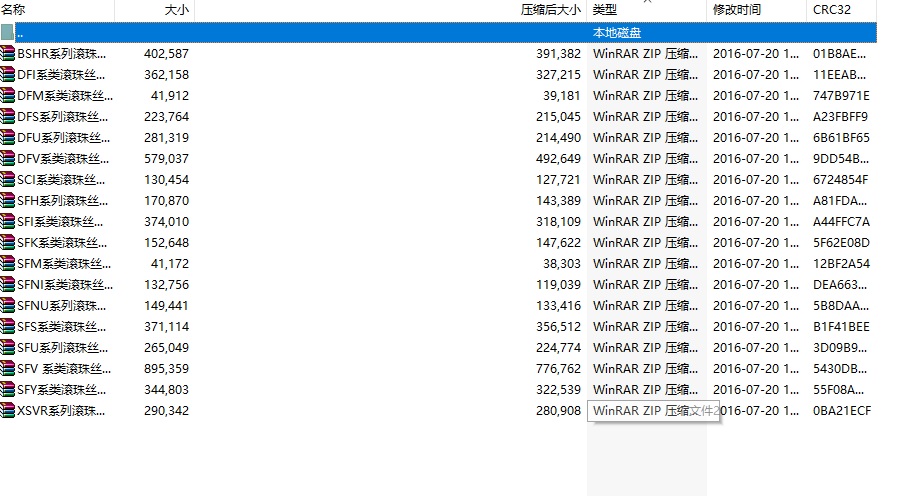
Task: Click the archive icon next to the SFNU file
Action: click(x=8, y=306)
